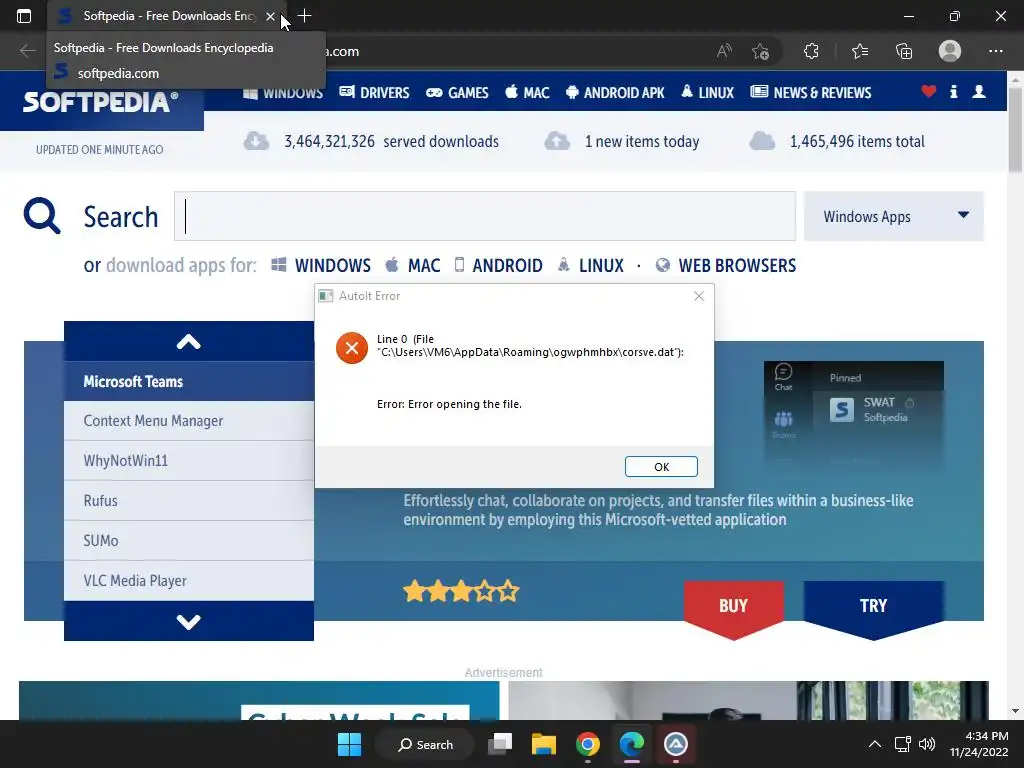This screenshot has height=768, width=1024.
Task: Click the info icon in Softpedia header
Action: 953,91
